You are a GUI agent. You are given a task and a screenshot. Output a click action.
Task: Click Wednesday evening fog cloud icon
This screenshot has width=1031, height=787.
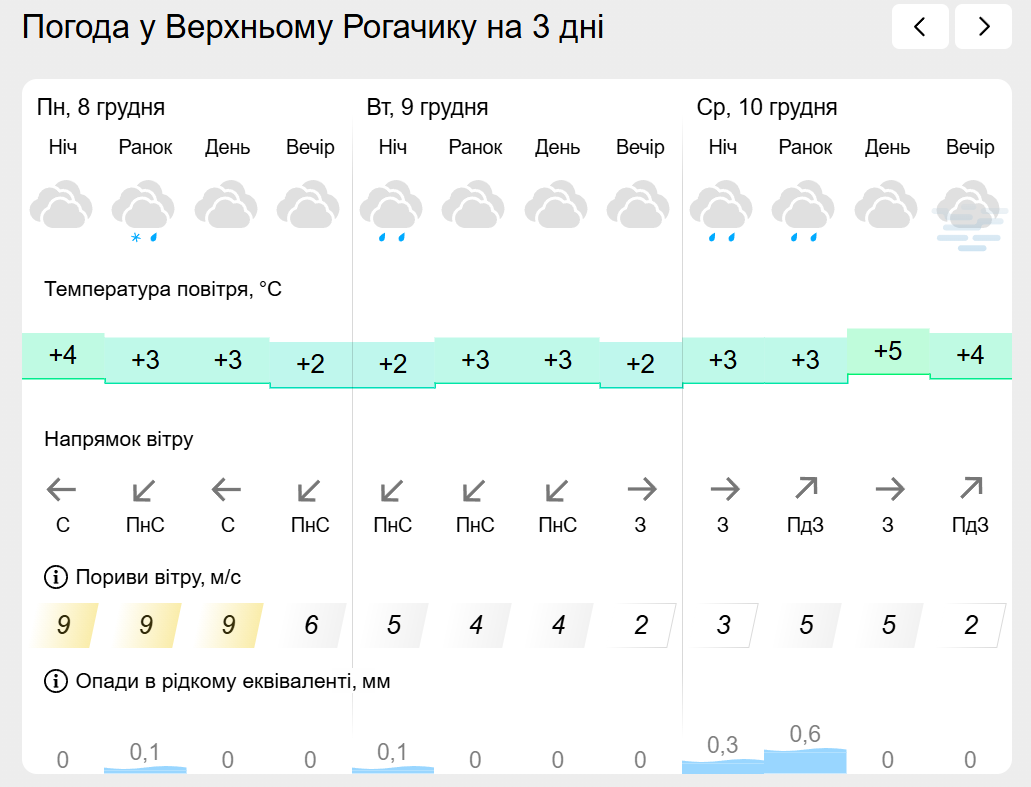tap(969, 212)
